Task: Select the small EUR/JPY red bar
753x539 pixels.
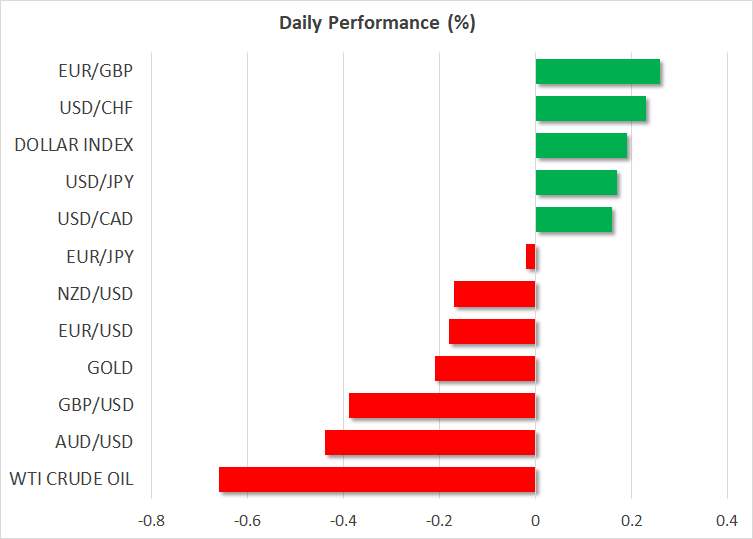Action: click(x=531, y=257)
